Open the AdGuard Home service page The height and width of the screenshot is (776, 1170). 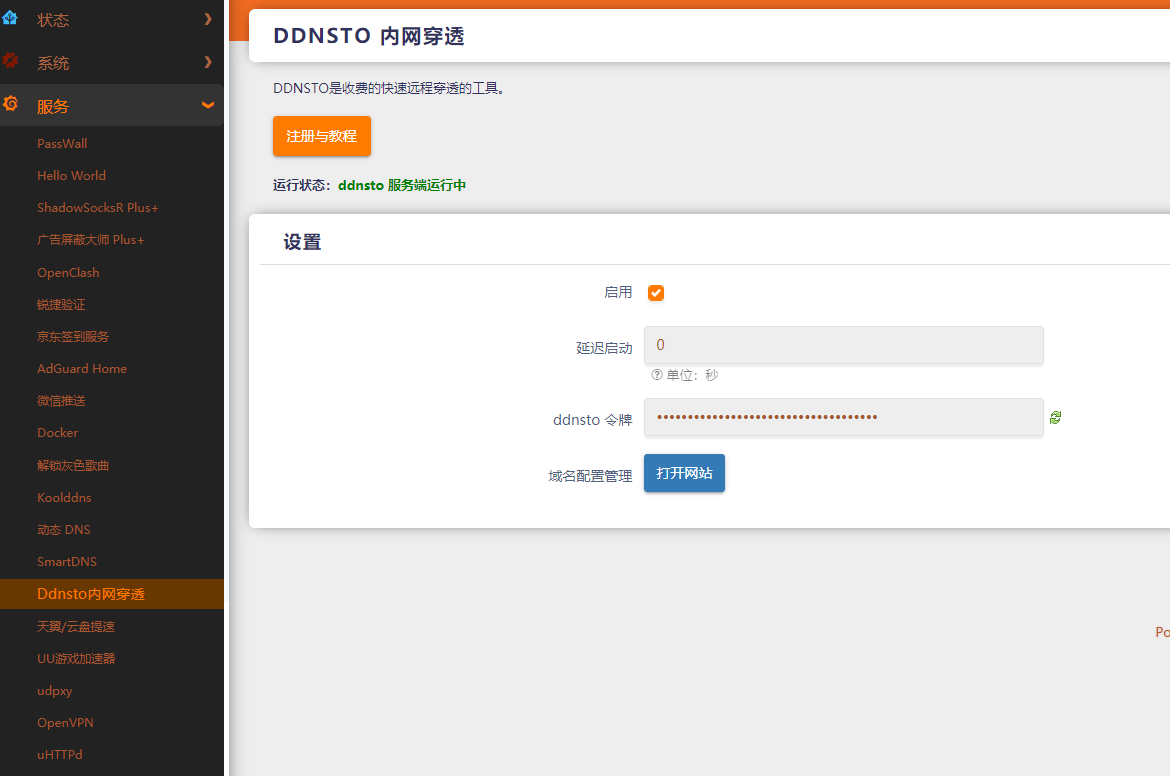[x=81, y=368]
